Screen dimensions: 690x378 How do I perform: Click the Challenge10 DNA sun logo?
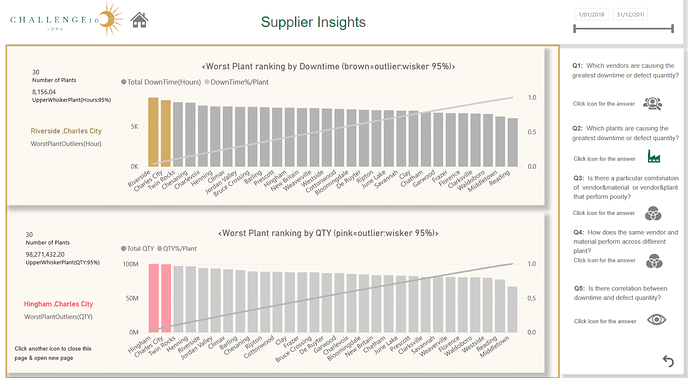click(66, 19)
